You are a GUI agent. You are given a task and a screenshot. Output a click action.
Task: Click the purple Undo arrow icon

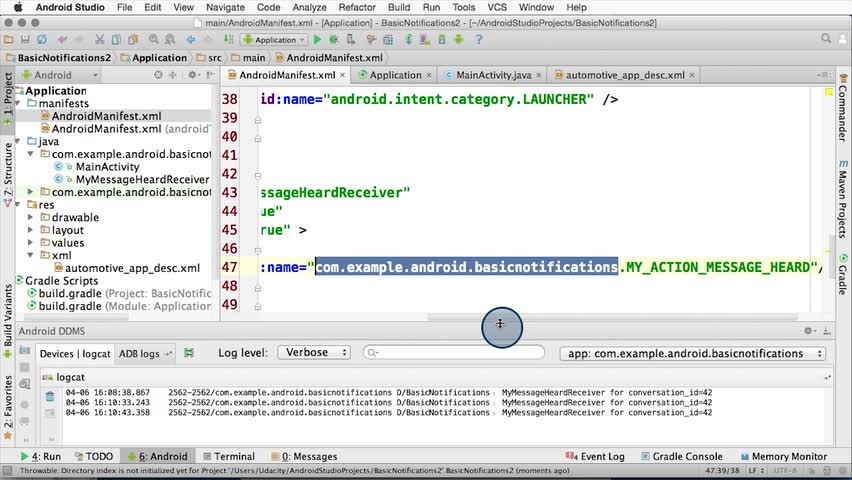coord(62,40)
